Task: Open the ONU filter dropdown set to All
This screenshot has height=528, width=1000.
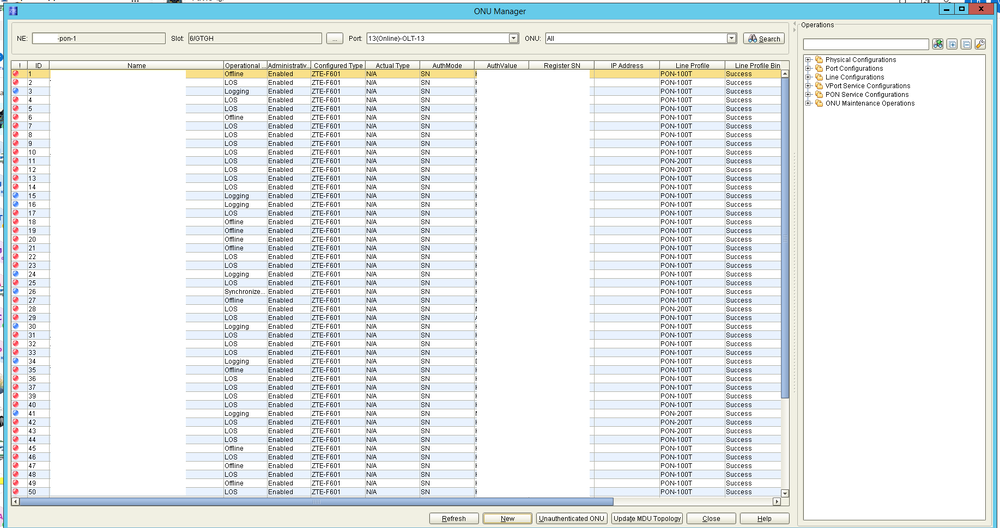Action: point(732,38)
